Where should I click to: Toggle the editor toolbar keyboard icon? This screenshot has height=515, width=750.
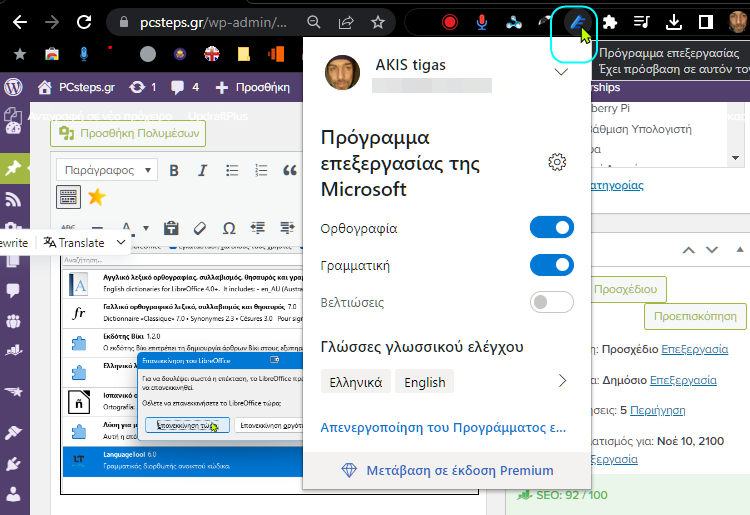pos(68,197)
